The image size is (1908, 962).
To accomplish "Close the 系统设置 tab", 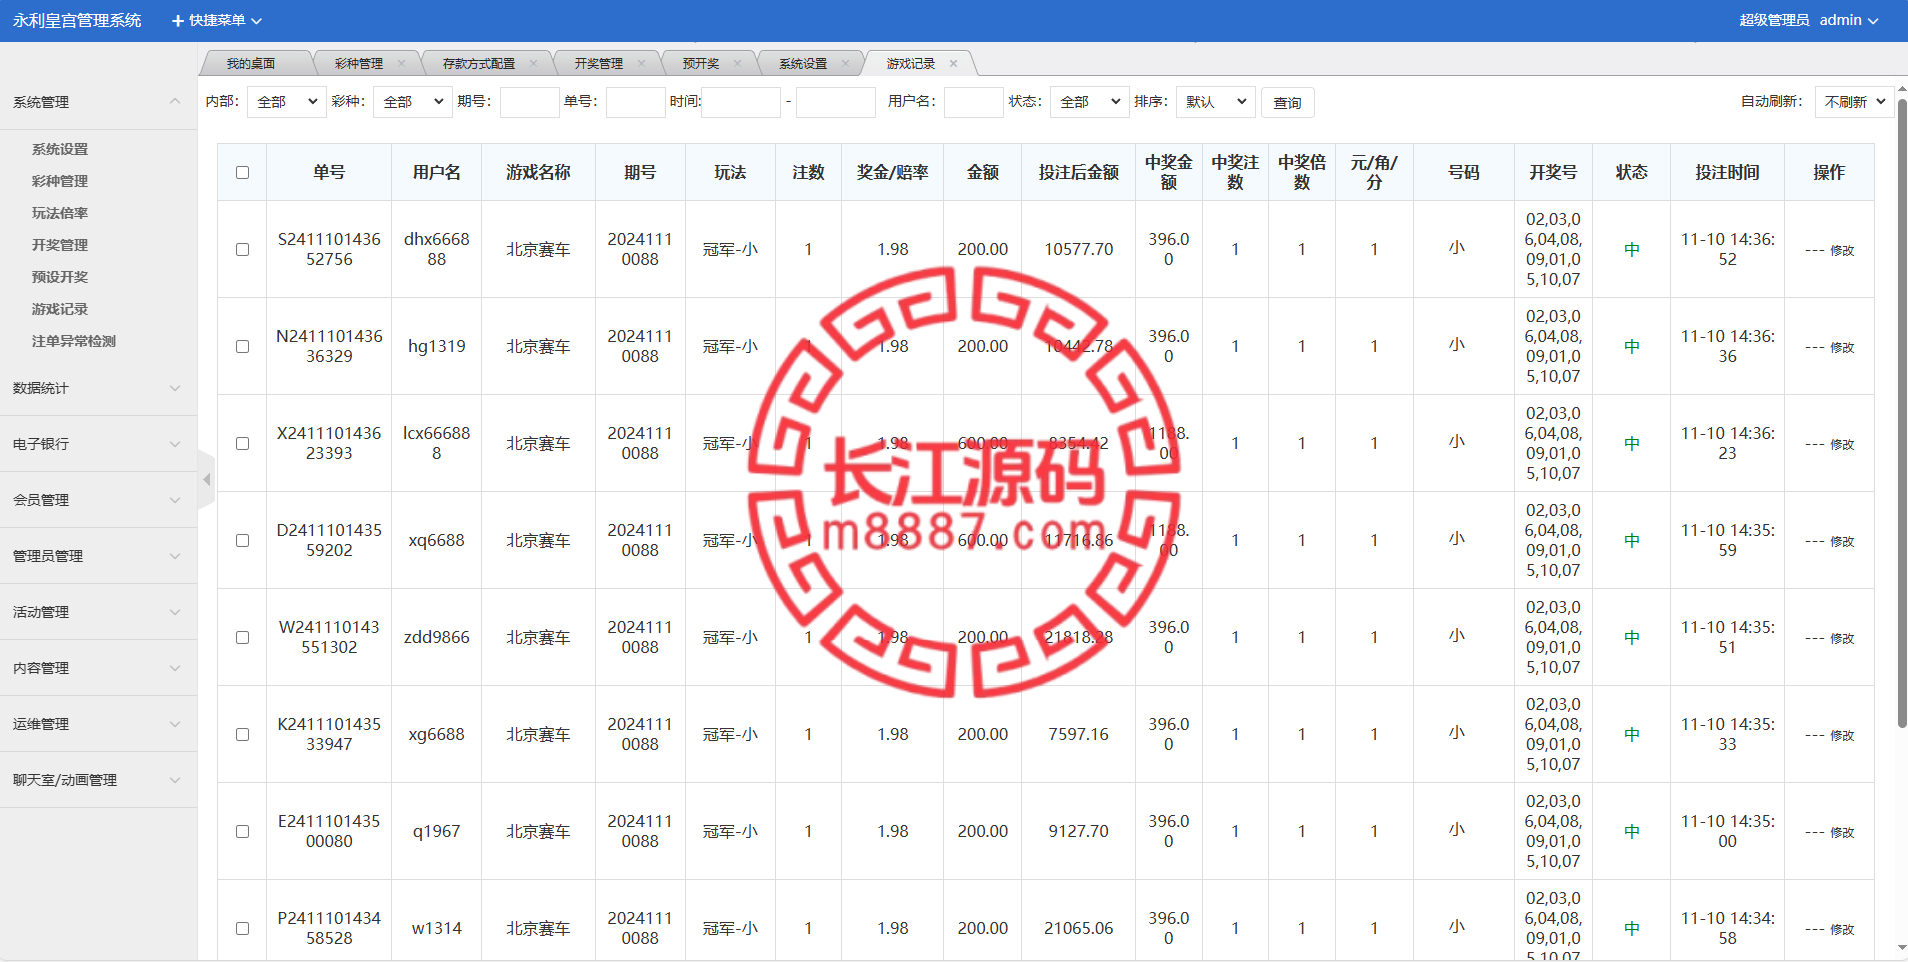I will [846, 63].
